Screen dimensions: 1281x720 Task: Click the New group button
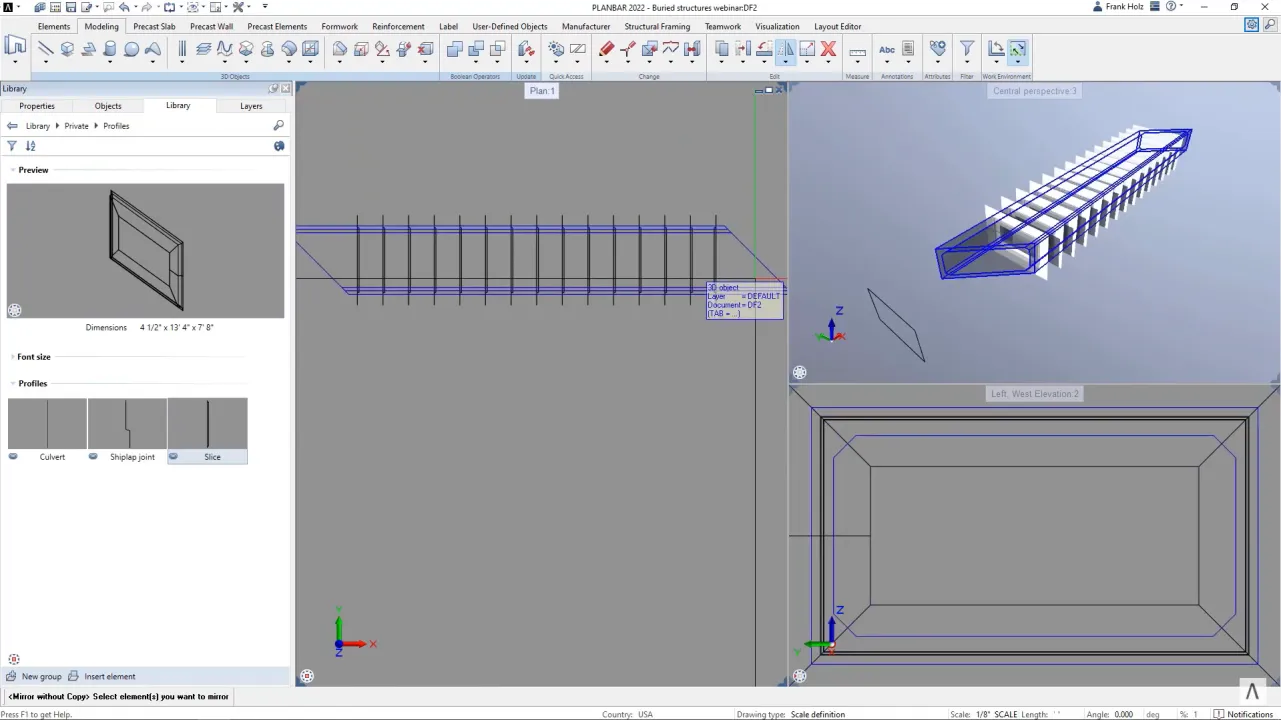click(x=41, y=676)
